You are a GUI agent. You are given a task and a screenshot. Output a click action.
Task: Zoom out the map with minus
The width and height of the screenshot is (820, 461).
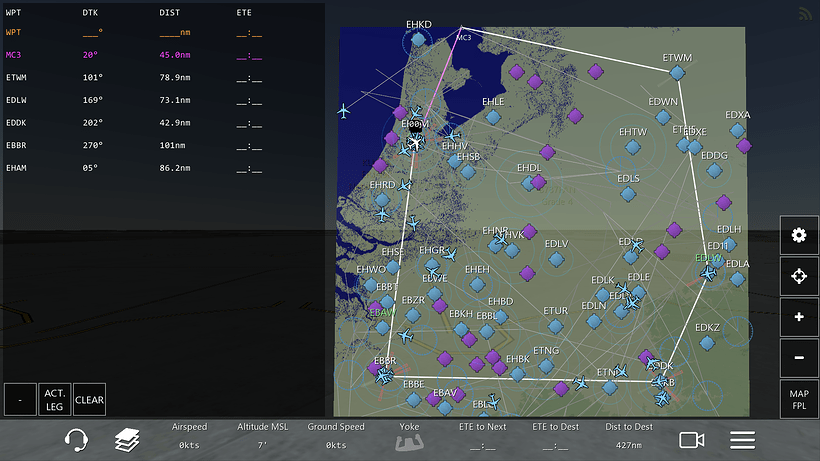click(x=799, y=358)
